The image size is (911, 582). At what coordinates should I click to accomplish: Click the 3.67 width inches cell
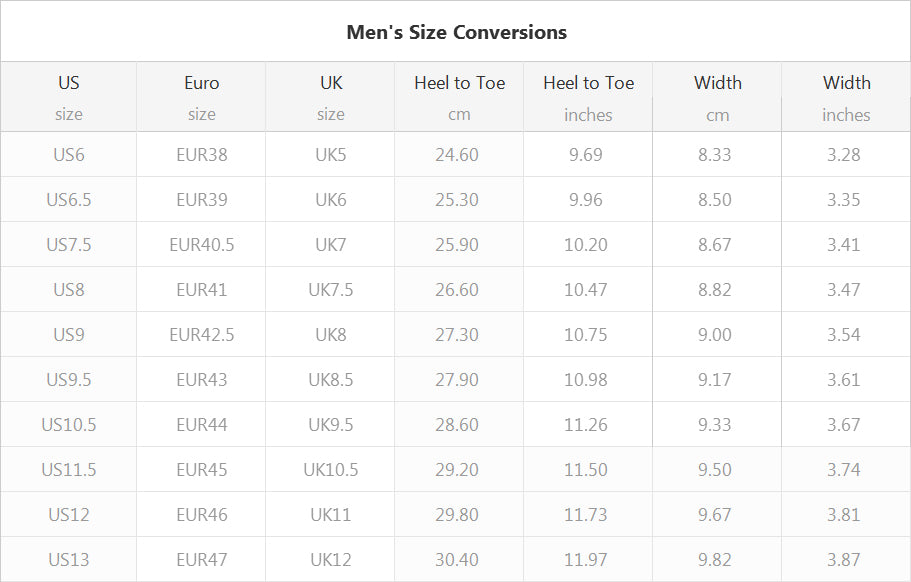(846, 425)
